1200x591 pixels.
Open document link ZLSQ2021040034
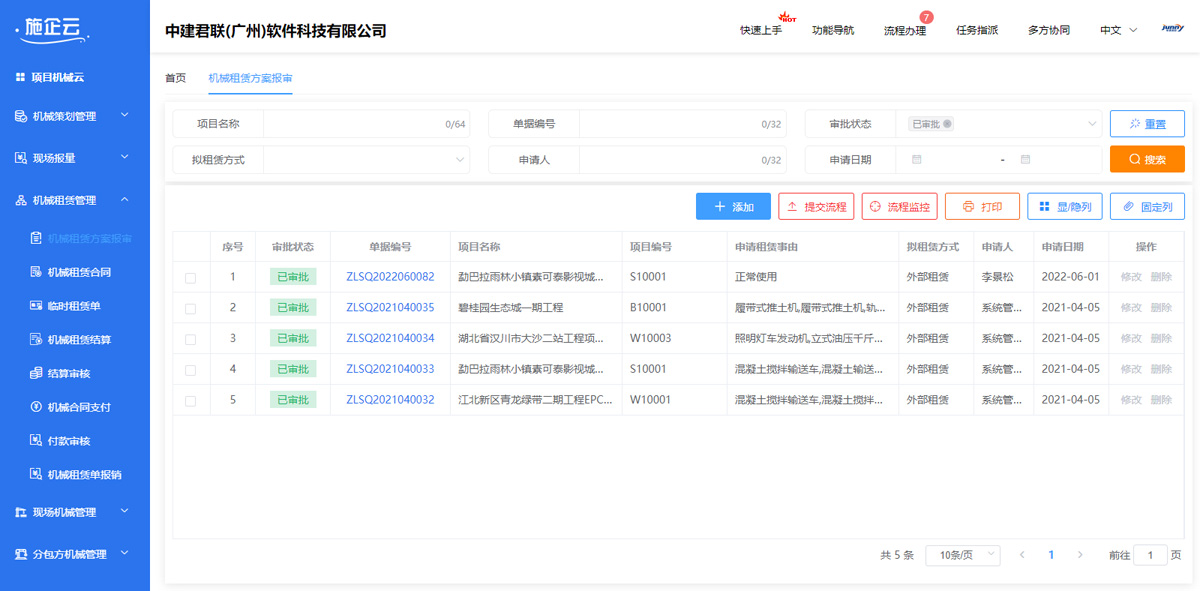(x=390, y=339)
